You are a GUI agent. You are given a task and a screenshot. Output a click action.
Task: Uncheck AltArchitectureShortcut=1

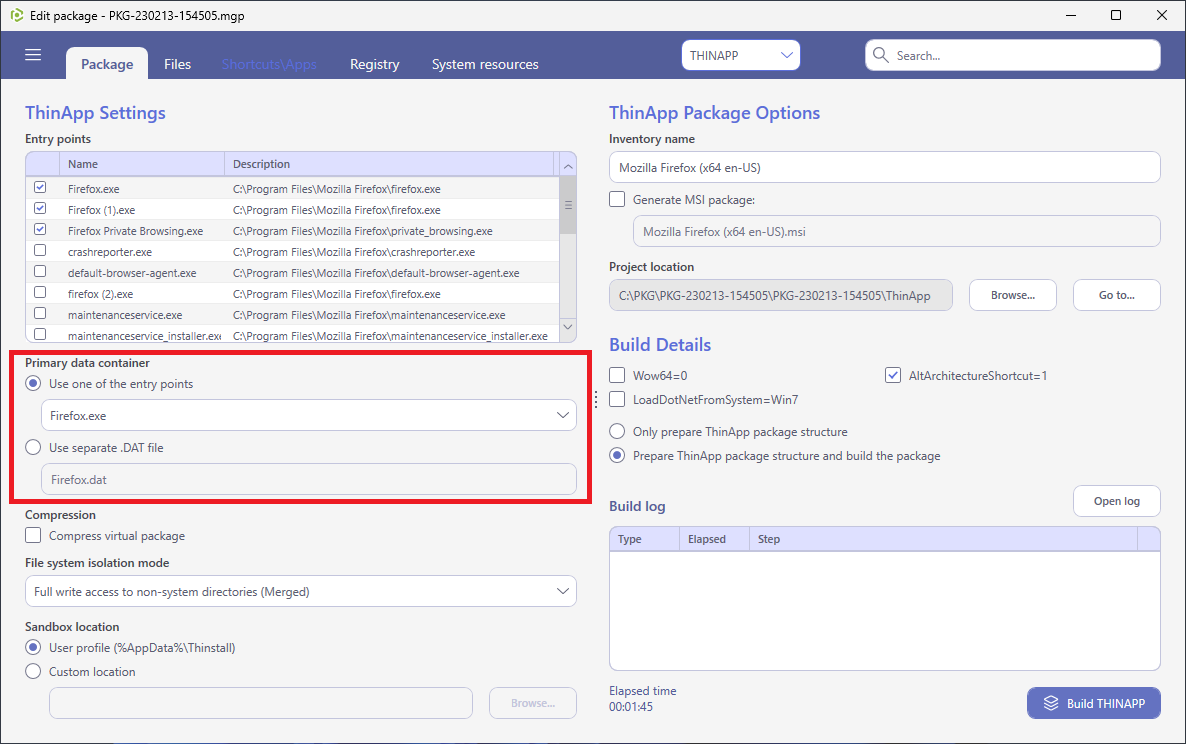tap(893, 375)
